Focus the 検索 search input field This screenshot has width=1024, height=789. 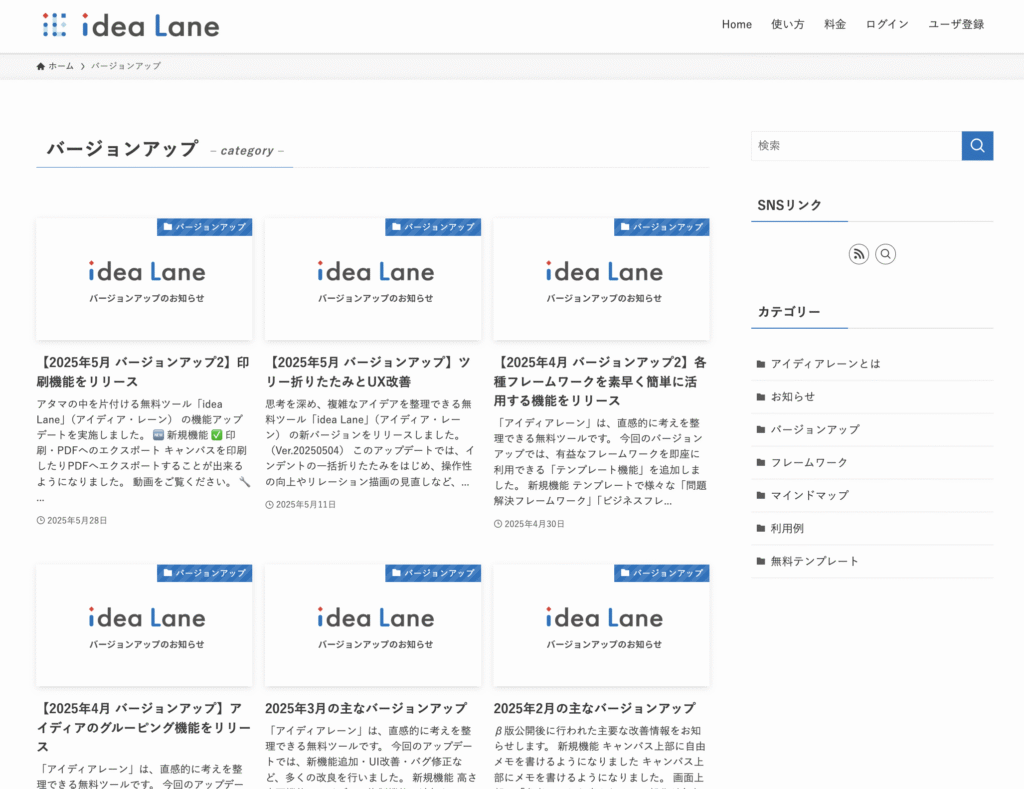tap(856, 145)
